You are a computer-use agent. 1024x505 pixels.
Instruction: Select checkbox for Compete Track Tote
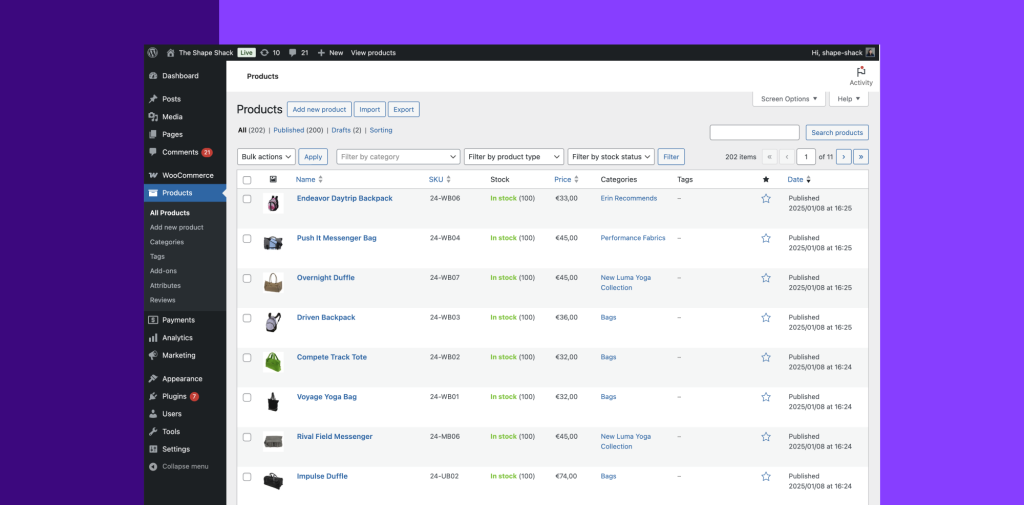click(x=247, y=357)
